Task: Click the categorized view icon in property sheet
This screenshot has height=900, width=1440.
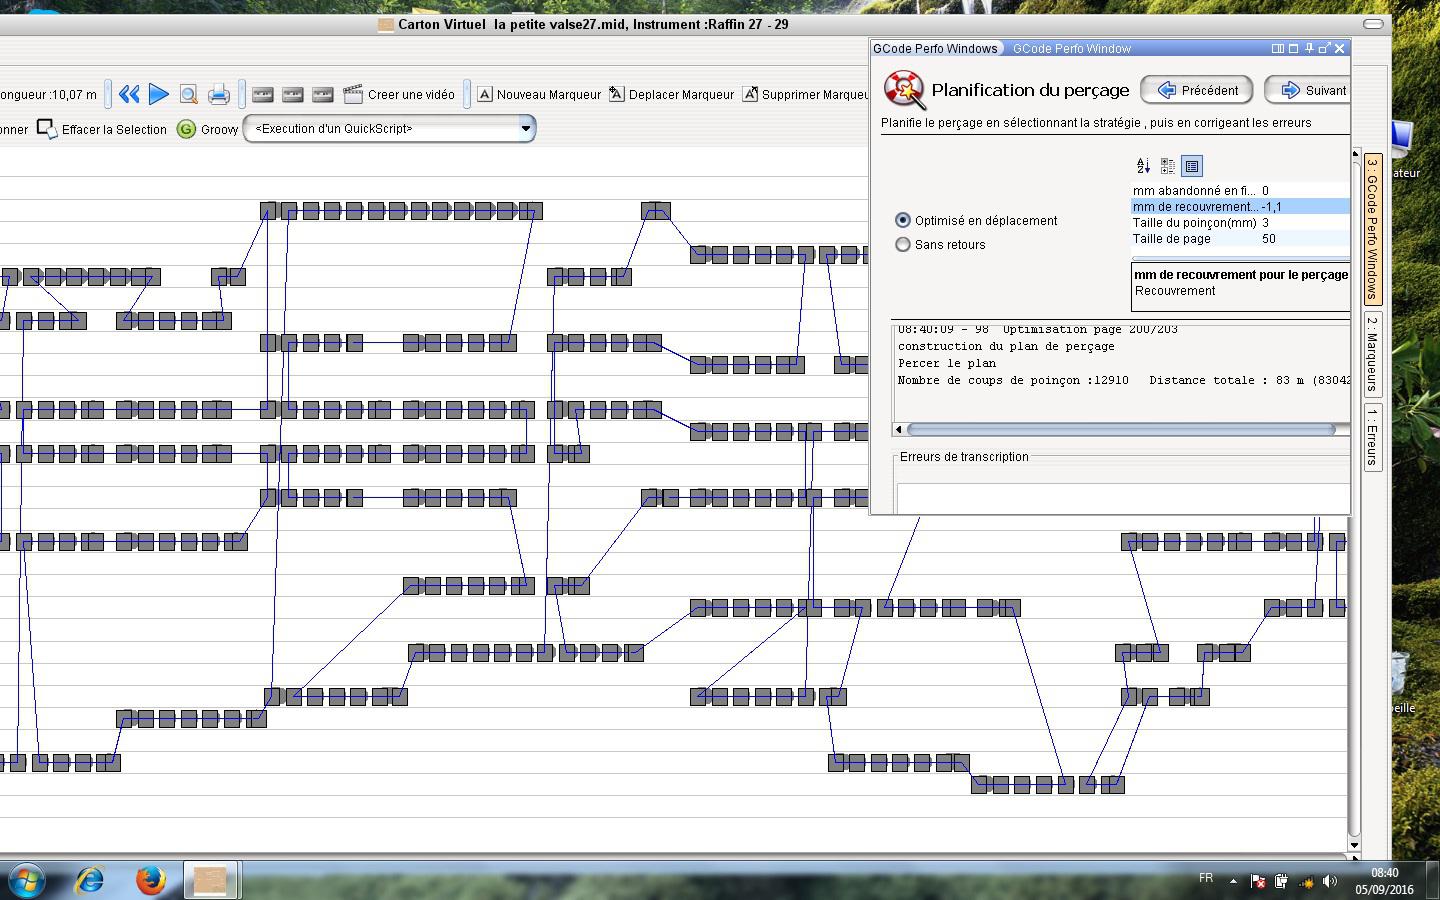Action: [1167, 166]
